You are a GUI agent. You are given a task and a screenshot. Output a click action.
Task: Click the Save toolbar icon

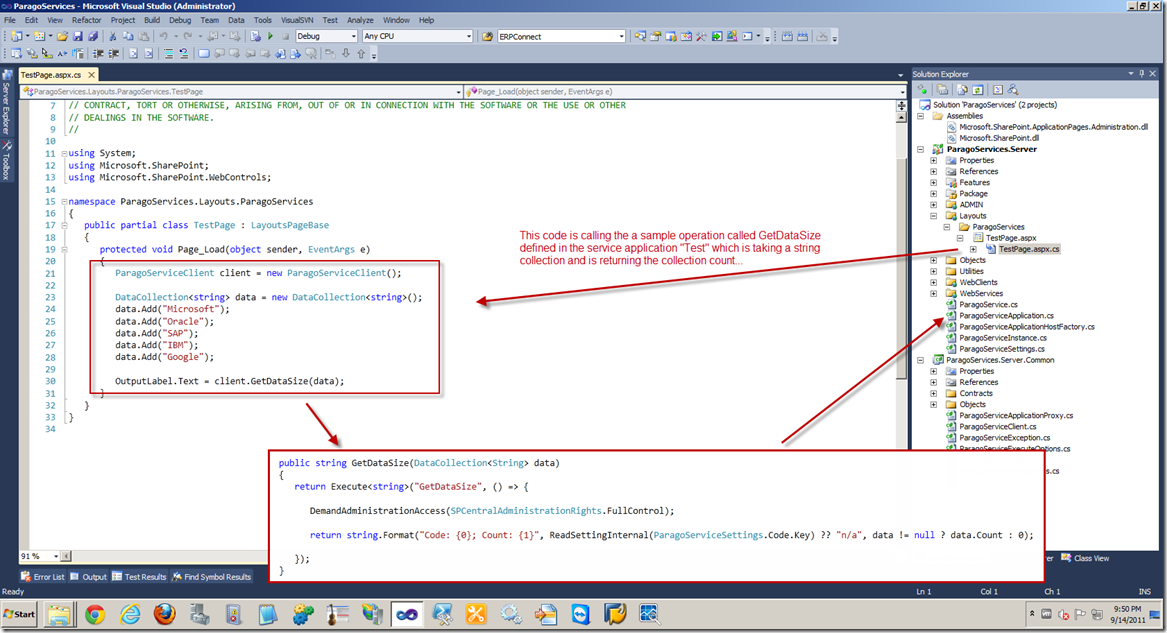[79, 36]
